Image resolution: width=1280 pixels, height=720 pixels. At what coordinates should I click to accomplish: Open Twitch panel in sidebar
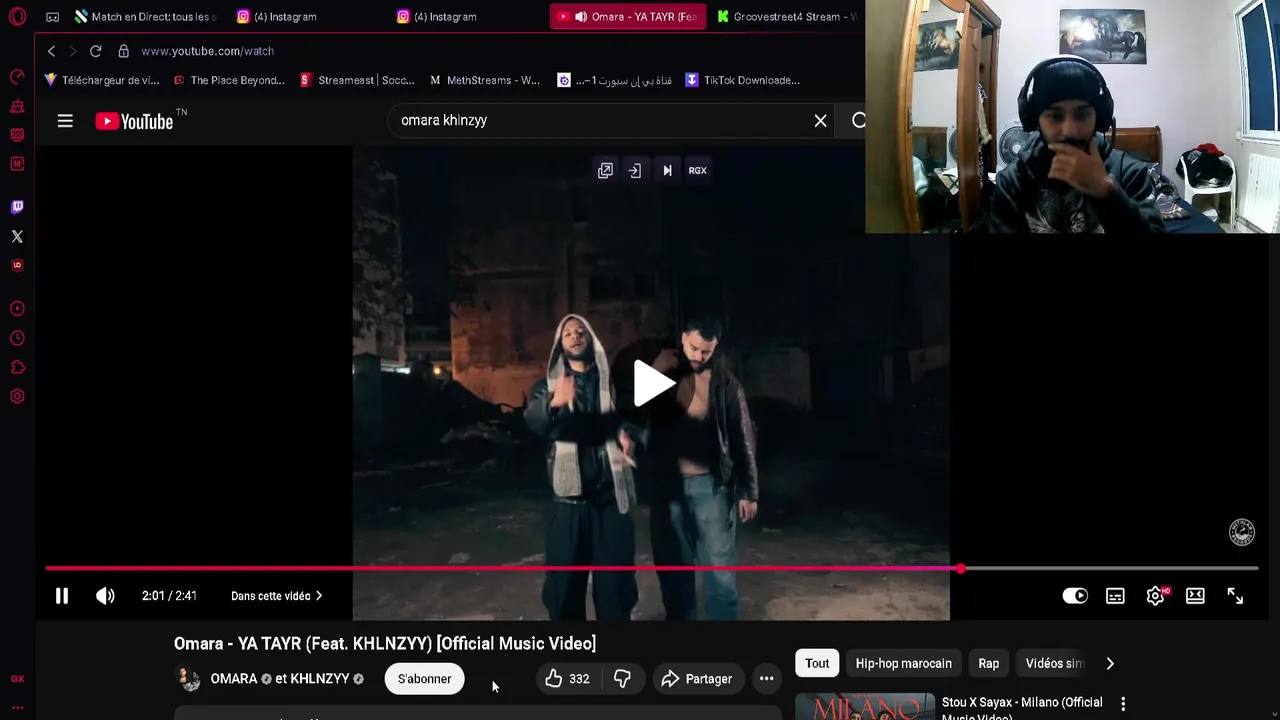click(x=17, y=207)
